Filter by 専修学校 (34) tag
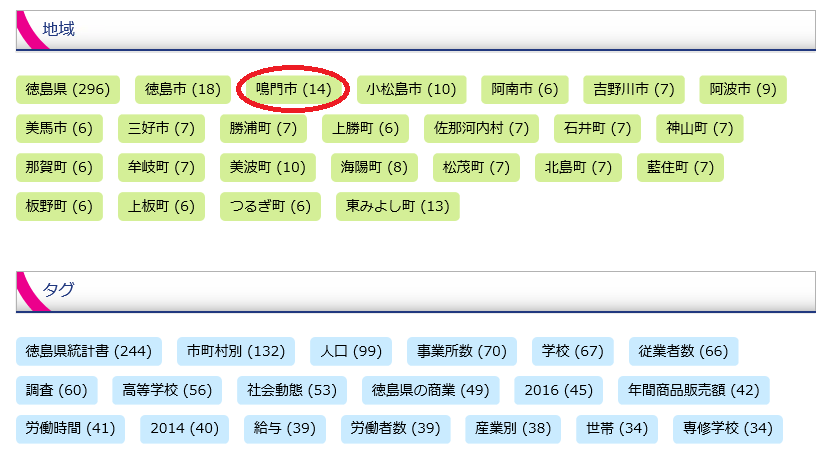This screenshot has width=829, height=449. tap(727, 429)
